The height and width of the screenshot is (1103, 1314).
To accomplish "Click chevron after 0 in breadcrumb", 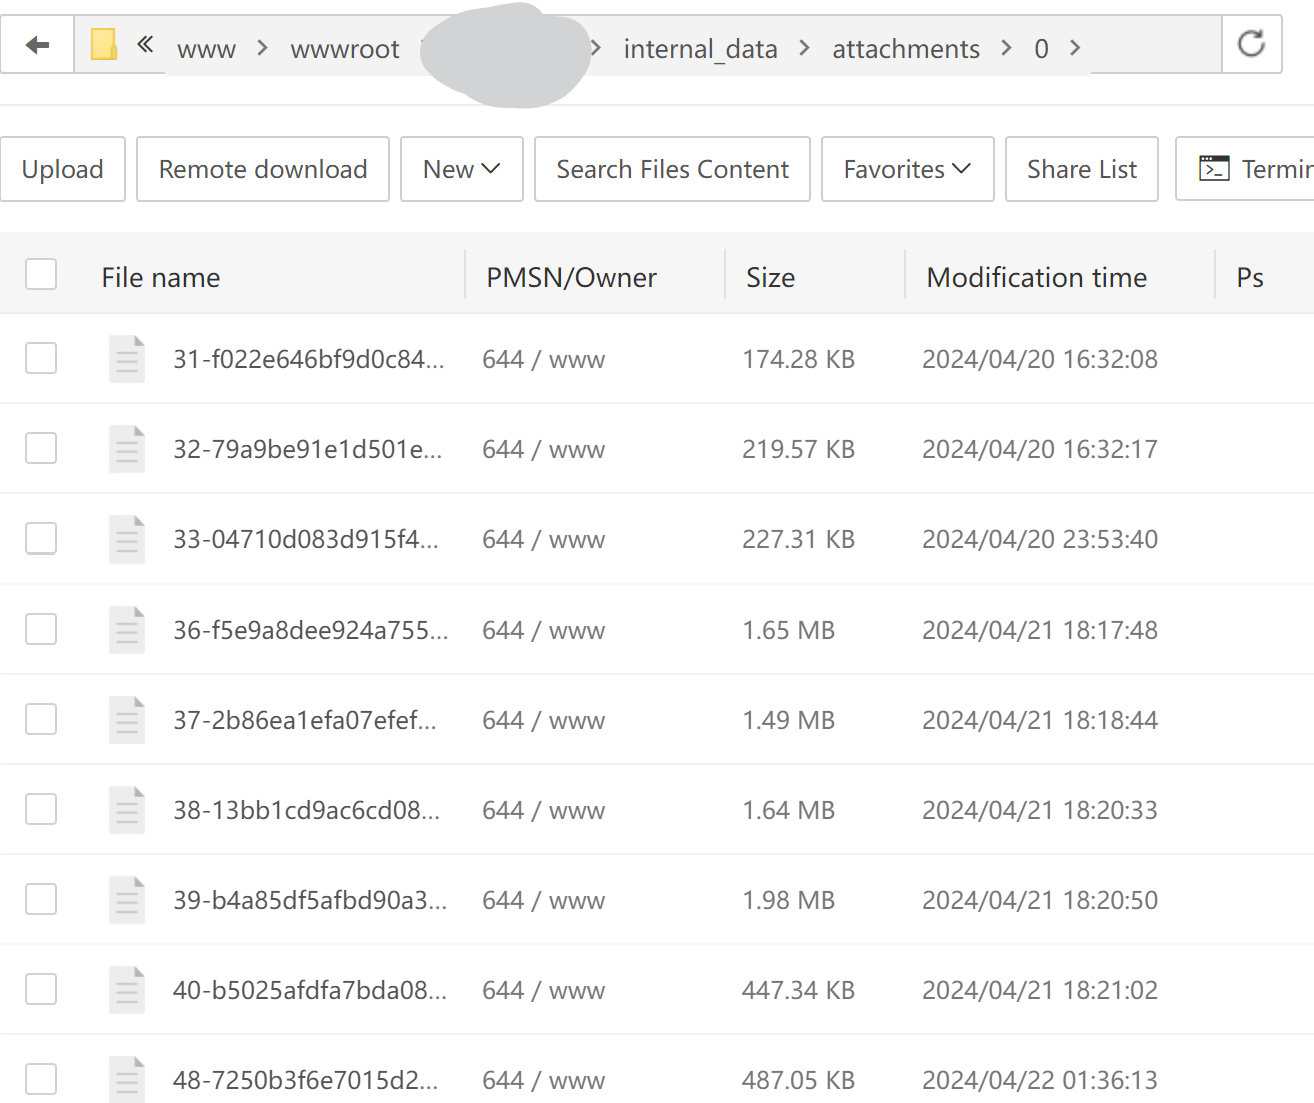I will tap(1075, 48).
